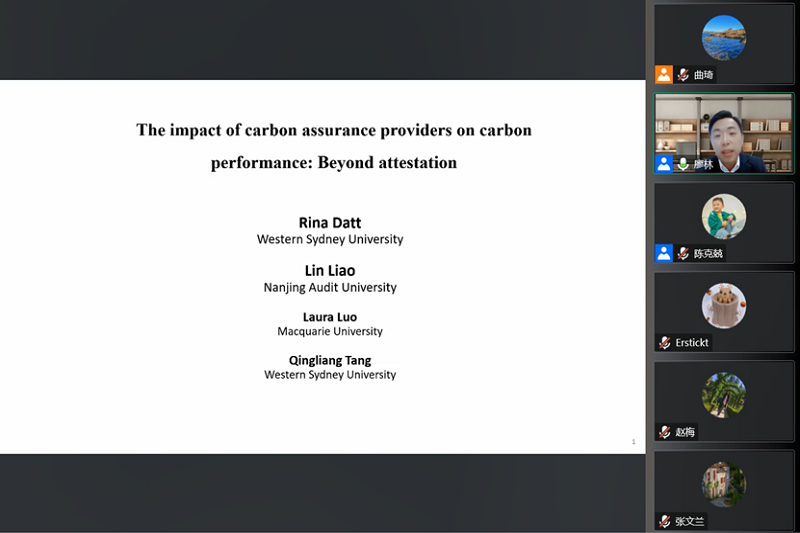Click the Qingliang Tang author name
The image size is (800, 533).
(330, 360)
